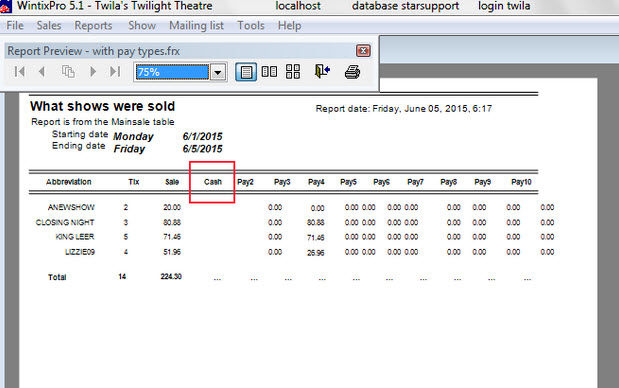Switch to four page view

[x=293, y=72]
